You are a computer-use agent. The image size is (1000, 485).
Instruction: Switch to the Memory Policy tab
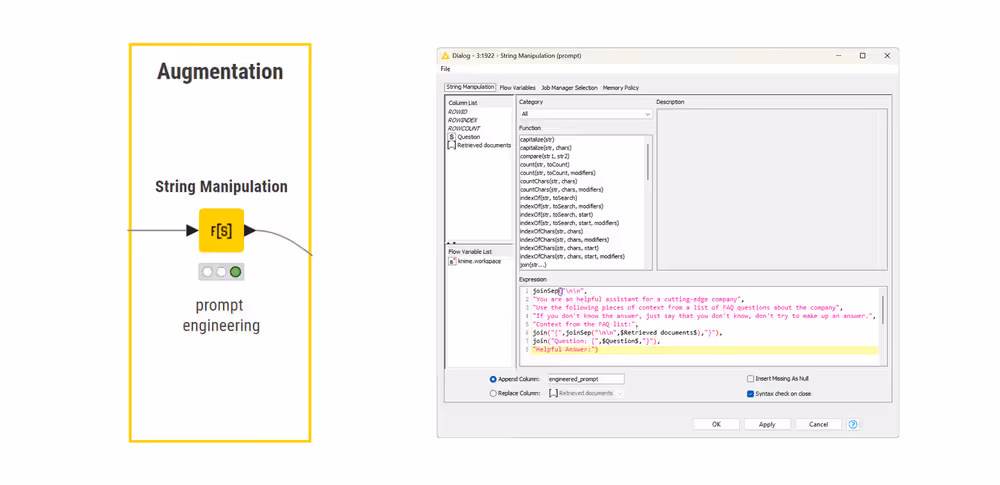[x=620, y=88]
